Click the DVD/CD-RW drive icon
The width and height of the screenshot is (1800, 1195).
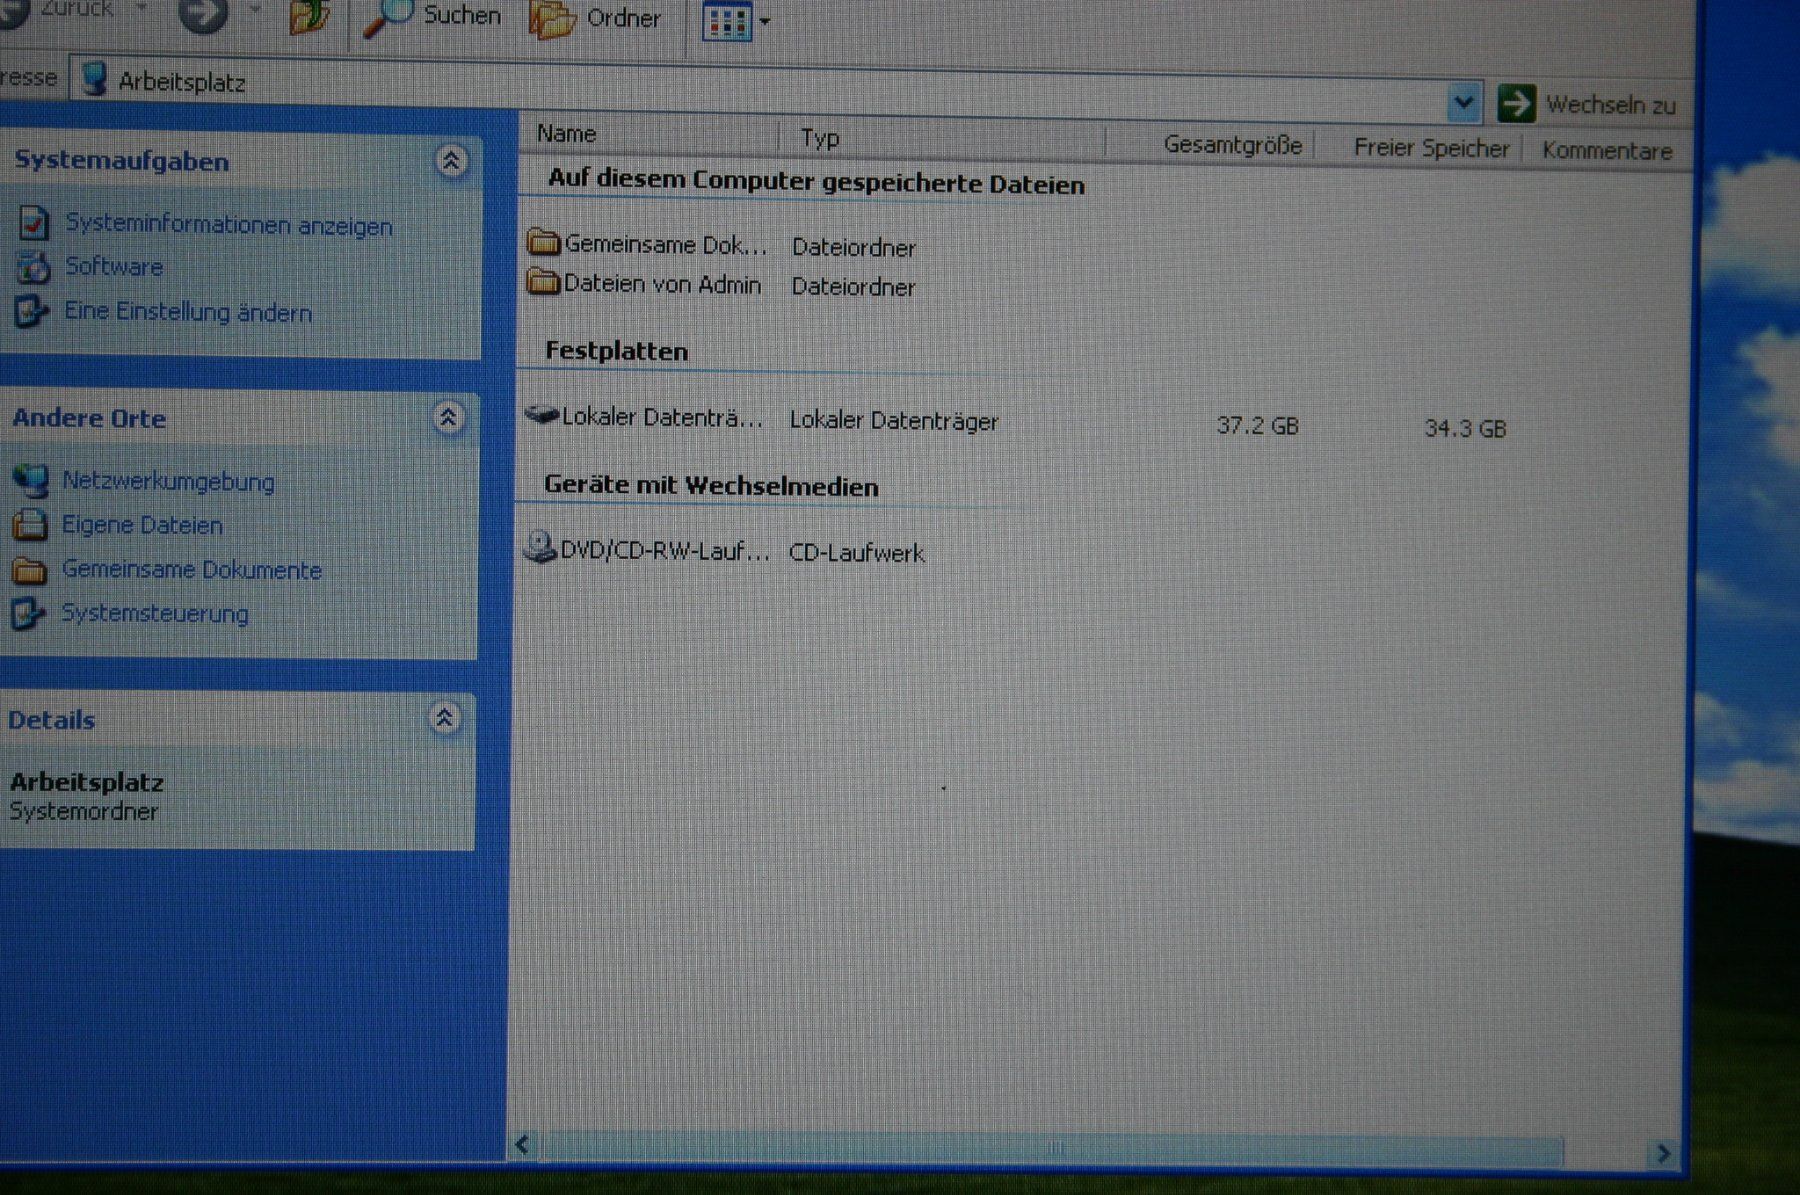(x=540, y=546)
